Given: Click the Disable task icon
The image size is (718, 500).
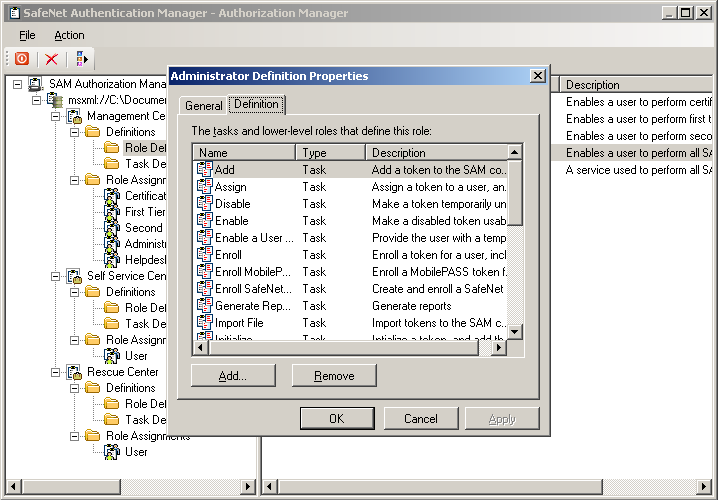Looking at the screenshot, I should coord(204,203).
